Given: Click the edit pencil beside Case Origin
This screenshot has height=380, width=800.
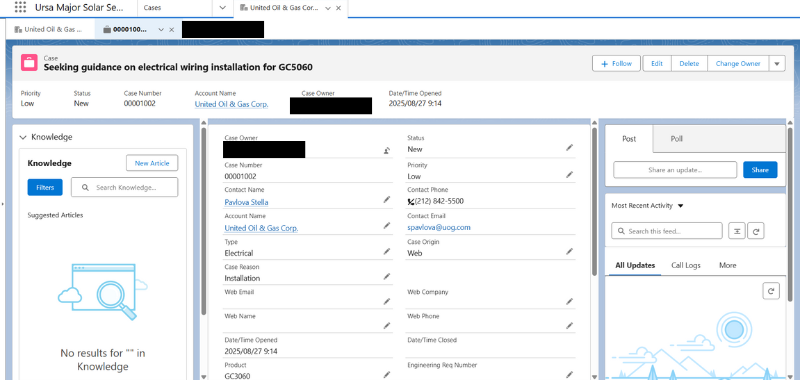Looking at the screenshot, I should (569, 251).
